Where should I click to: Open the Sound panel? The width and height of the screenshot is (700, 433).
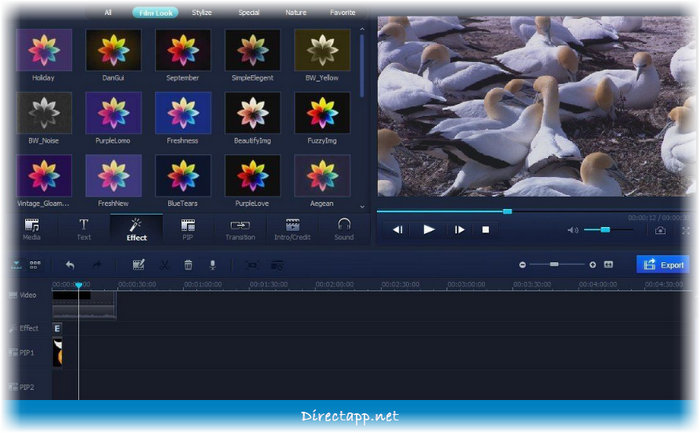pos(344,229)
